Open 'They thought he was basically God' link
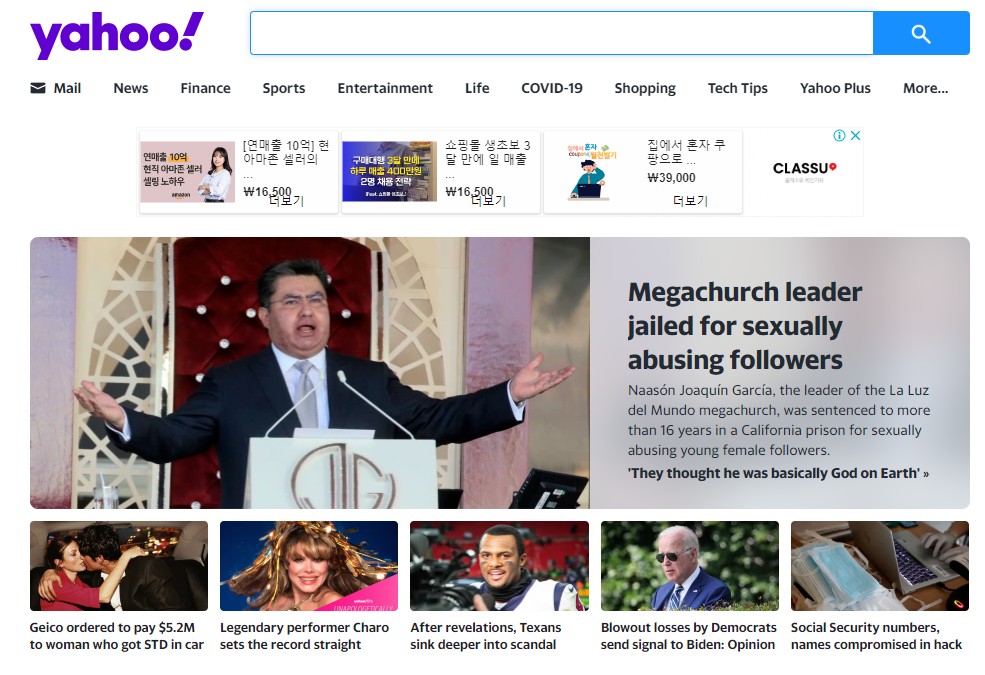This screenshot has width=985, height=675. coord(778,473)
